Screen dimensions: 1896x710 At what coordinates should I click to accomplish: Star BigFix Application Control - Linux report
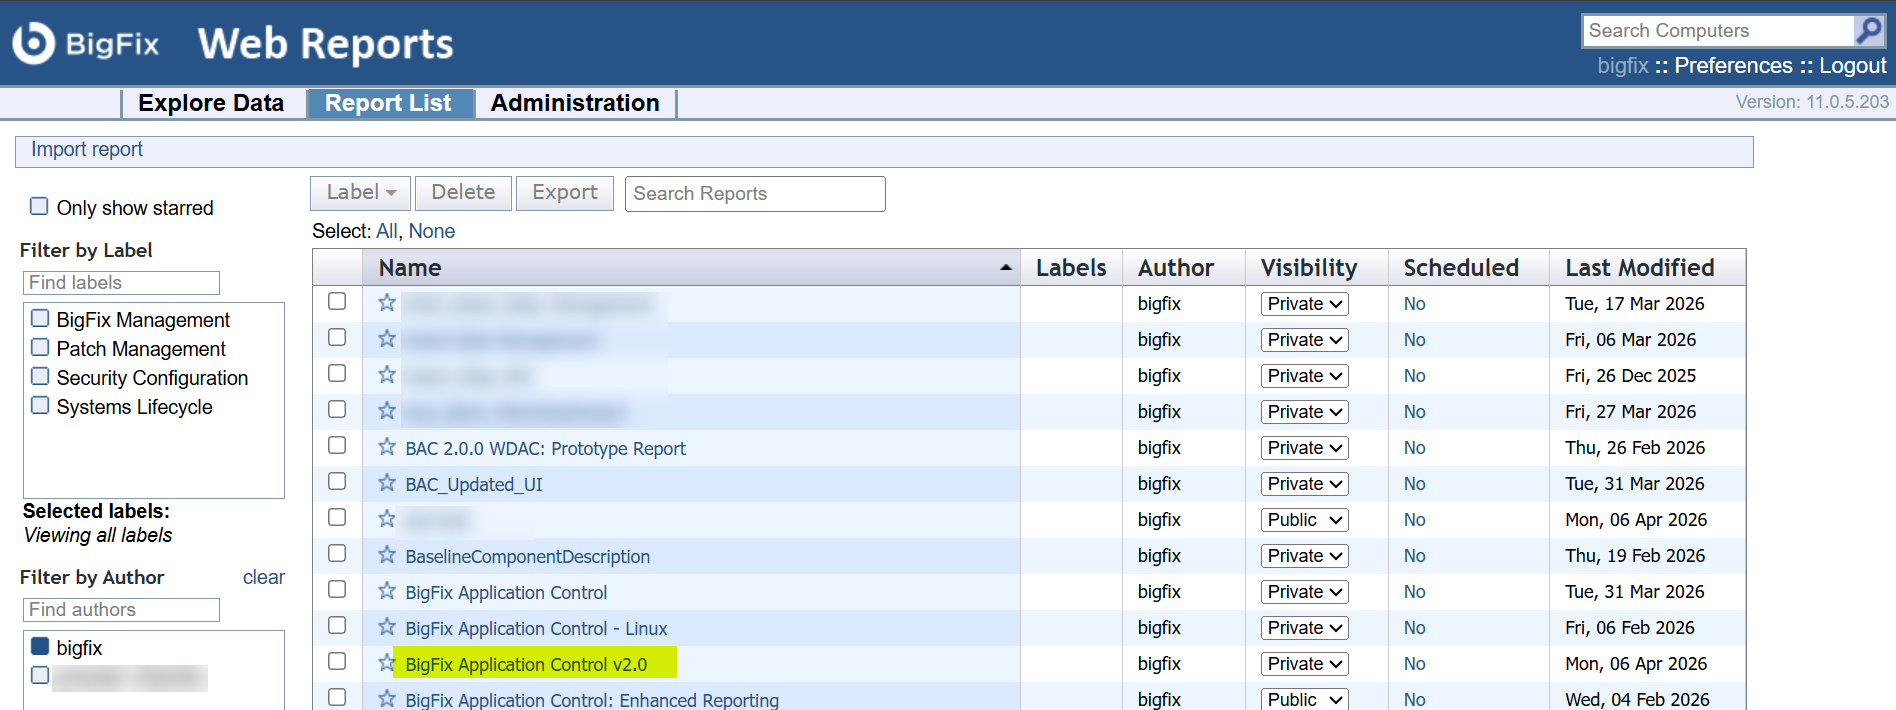[x=387, y=627]
